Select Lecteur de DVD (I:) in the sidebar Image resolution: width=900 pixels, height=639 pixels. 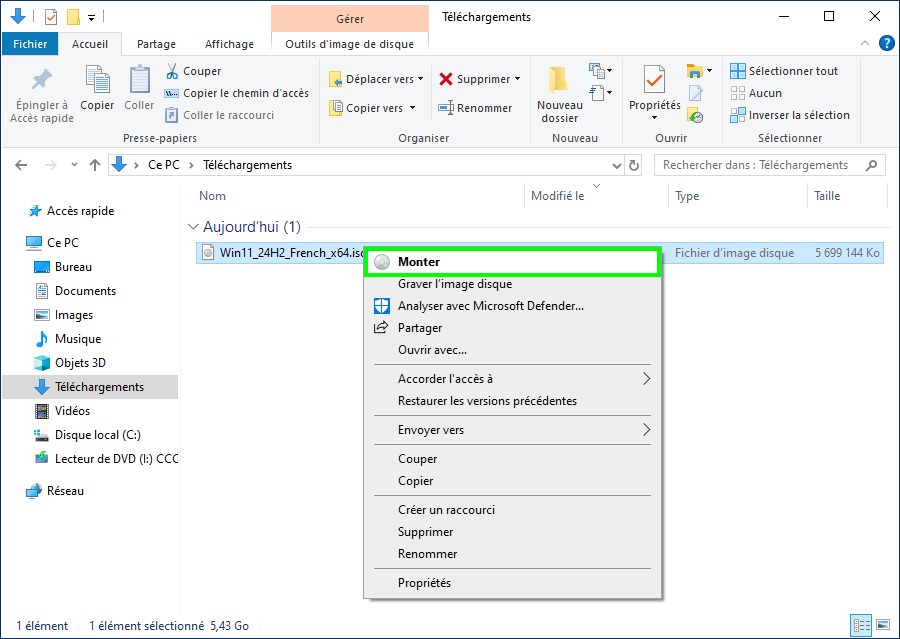[x=106, y=459]
